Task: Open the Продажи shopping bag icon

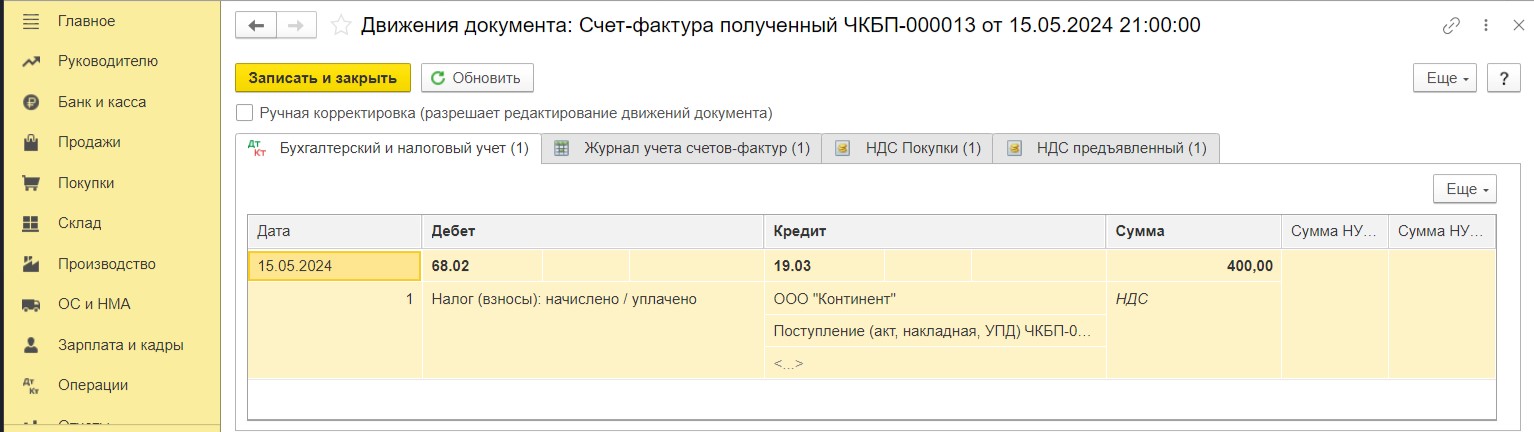Action: point(30,142)
